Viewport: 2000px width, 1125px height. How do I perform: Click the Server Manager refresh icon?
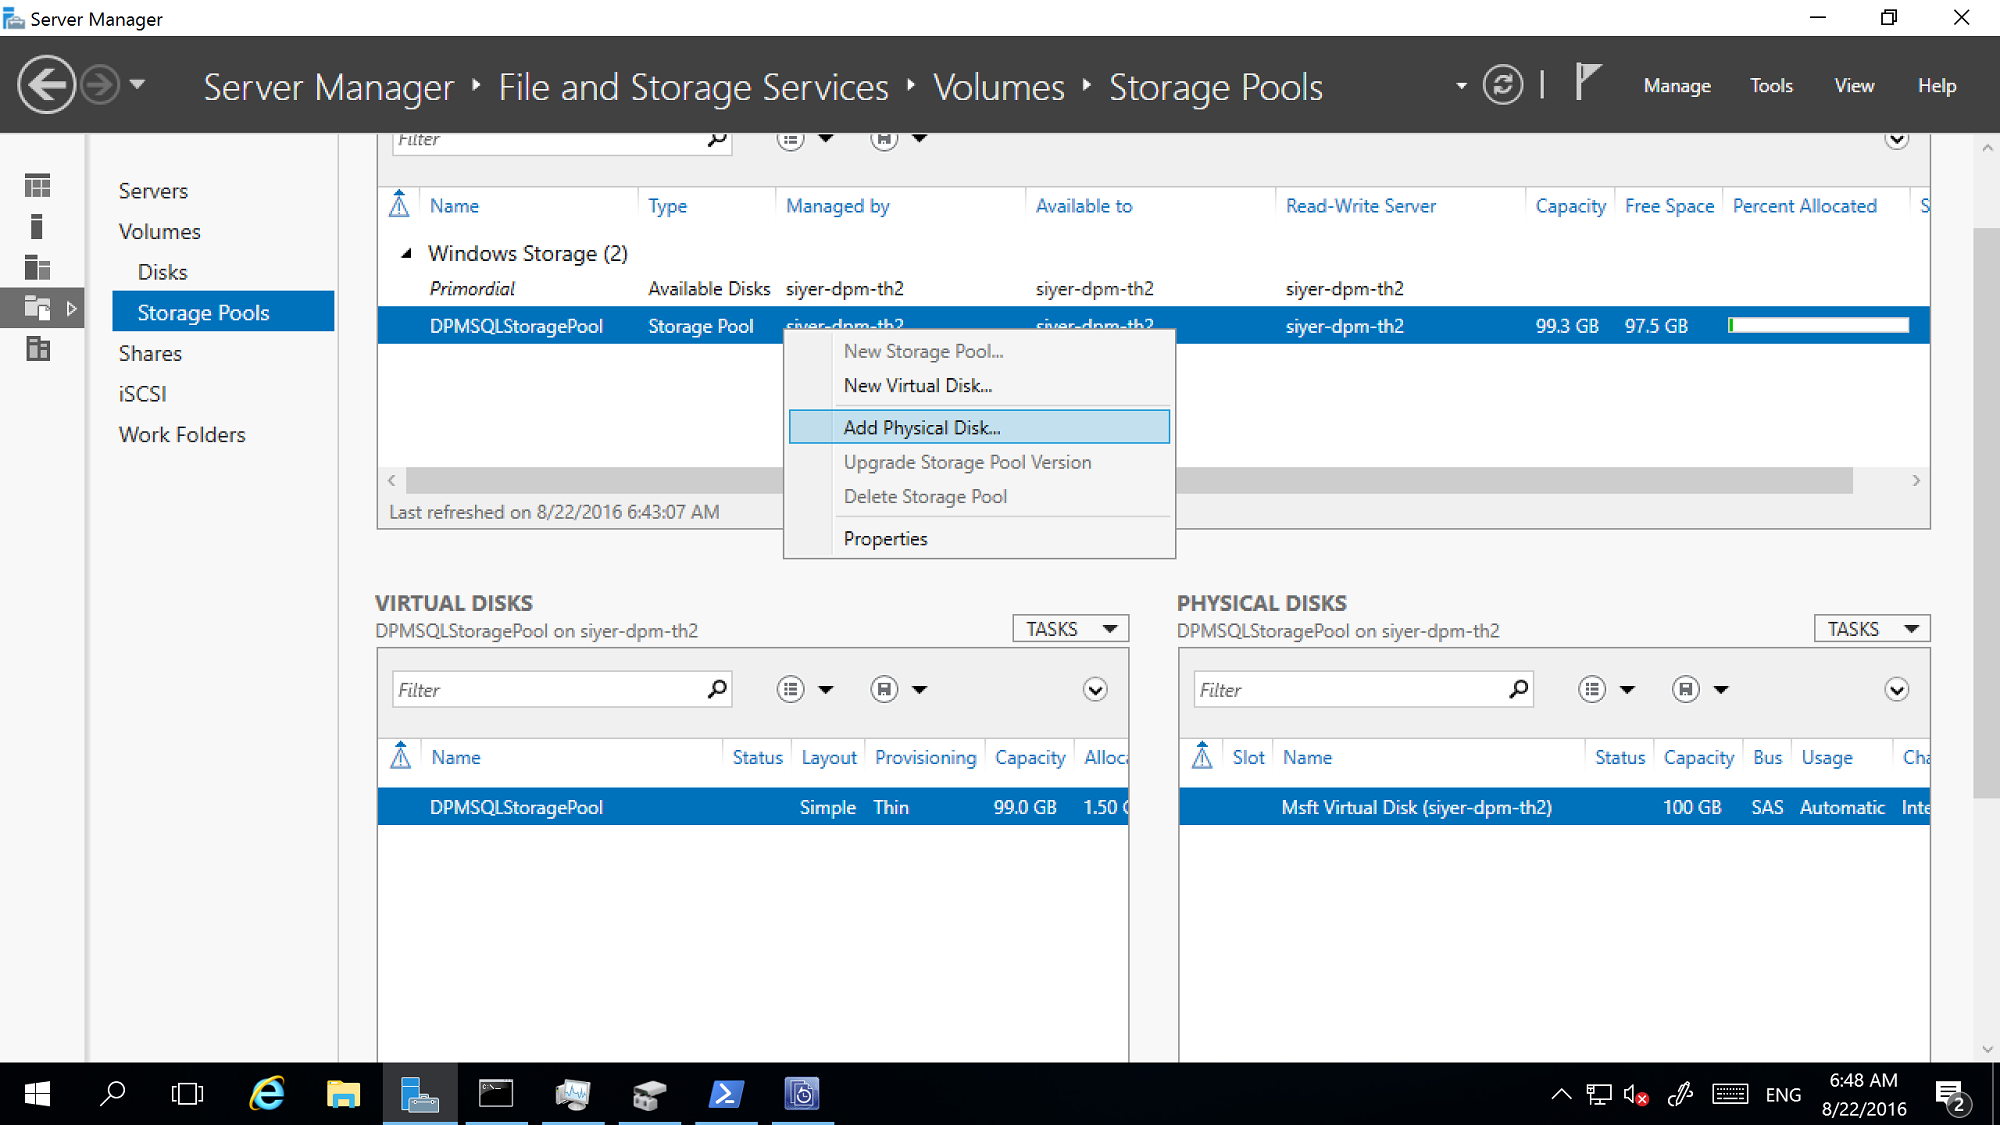coord(1507,85)
